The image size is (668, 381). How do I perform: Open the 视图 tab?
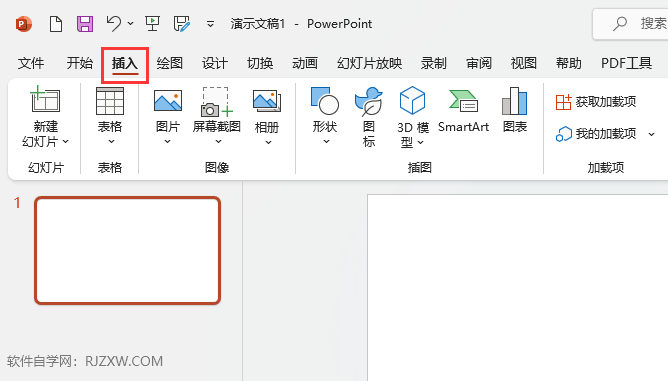coord(524,64)
